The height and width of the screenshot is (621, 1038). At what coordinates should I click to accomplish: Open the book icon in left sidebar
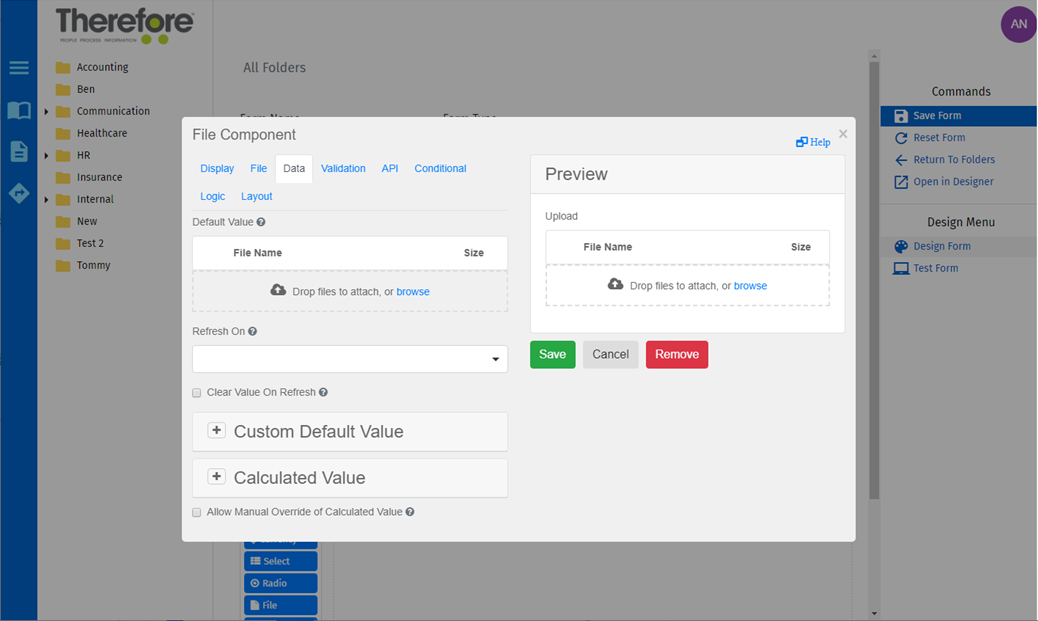pos(19,110)
